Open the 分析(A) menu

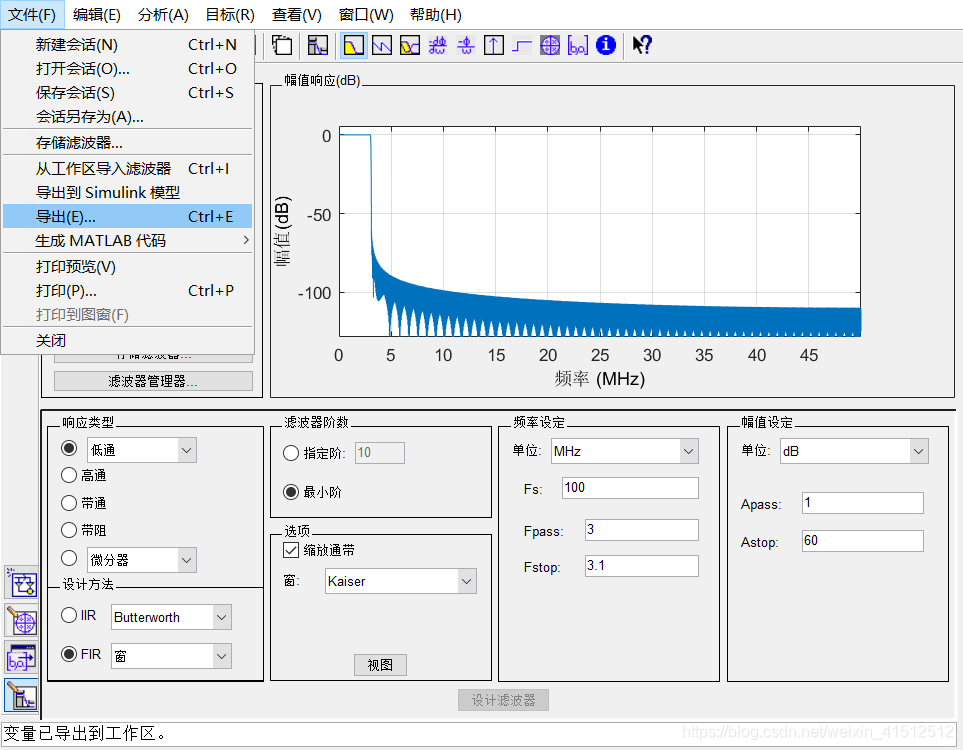pos(163,15)
